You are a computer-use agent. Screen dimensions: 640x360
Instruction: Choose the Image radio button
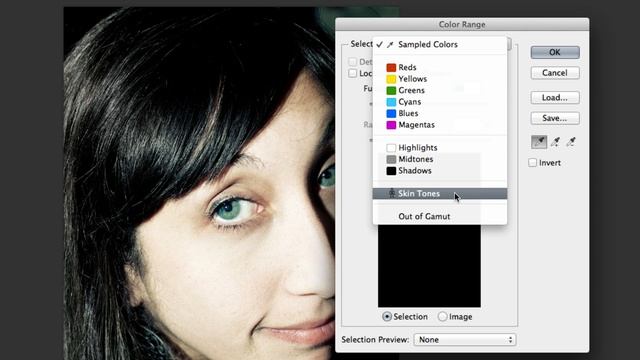[442, 316]
